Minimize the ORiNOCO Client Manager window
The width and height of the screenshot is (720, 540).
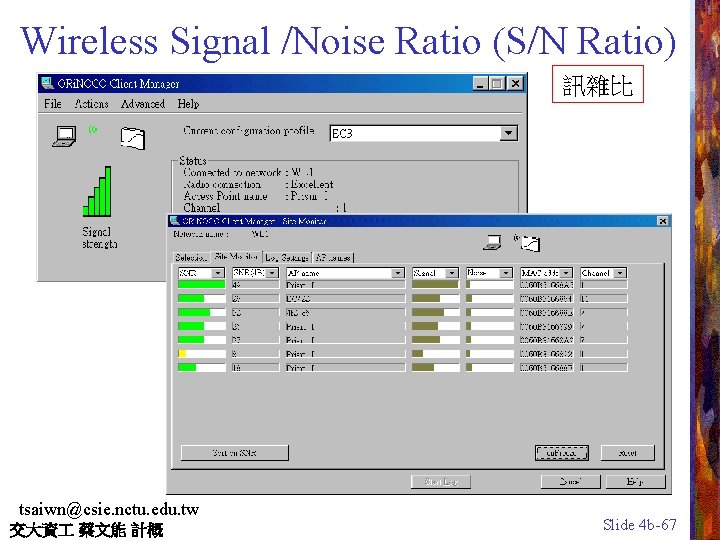480,84
